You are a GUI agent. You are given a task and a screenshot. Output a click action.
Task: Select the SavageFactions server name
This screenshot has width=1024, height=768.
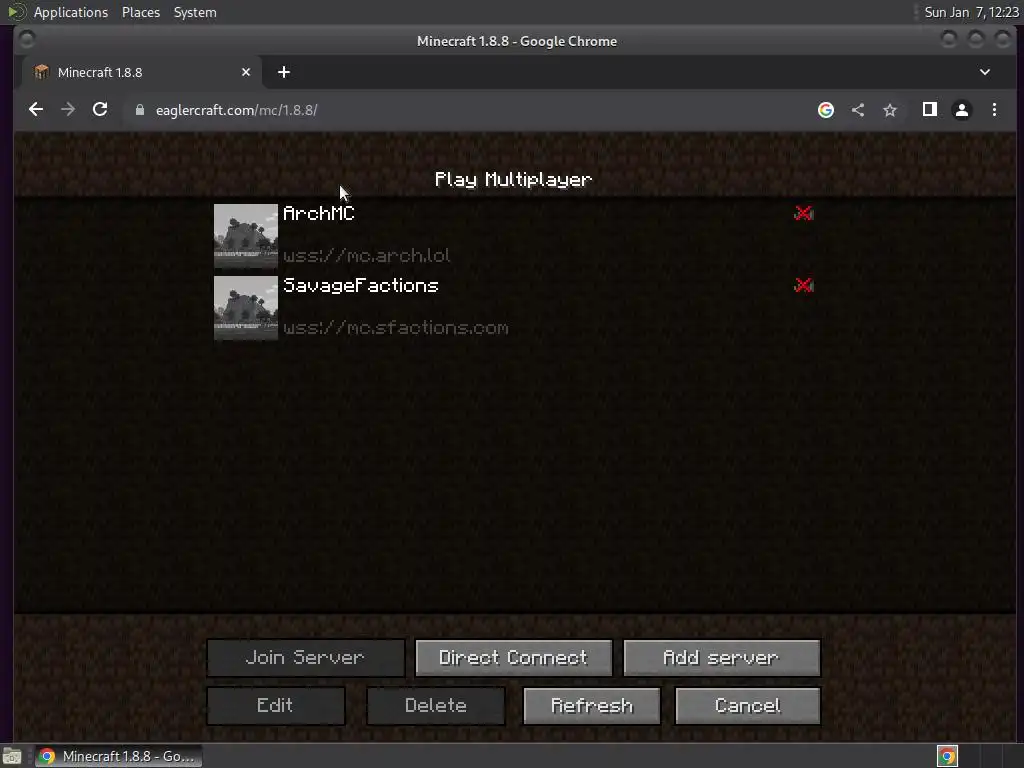[360, 285]
